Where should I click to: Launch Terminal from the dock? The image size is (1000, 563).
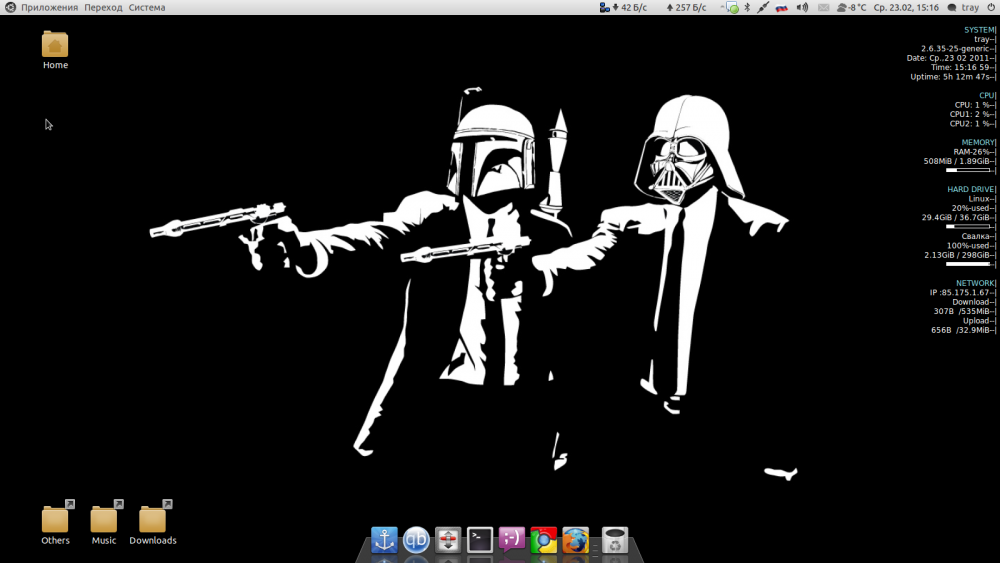pos(480,540)
